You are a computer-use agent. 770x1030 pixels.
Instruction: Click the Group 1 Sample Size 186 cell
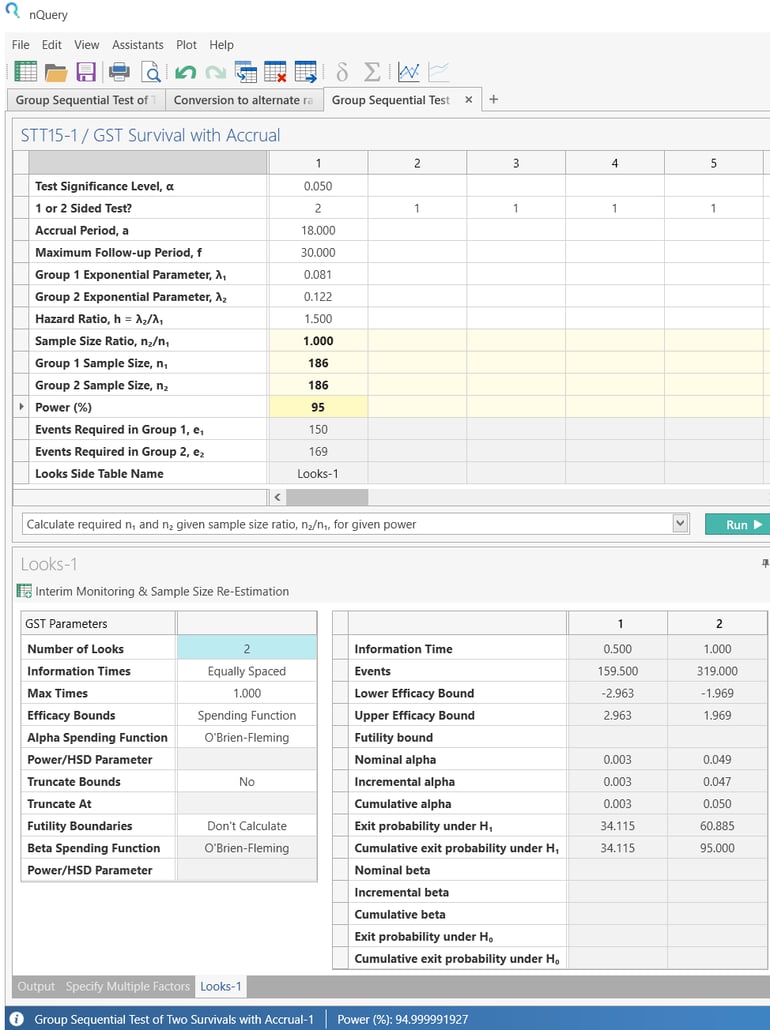[318, 363]
